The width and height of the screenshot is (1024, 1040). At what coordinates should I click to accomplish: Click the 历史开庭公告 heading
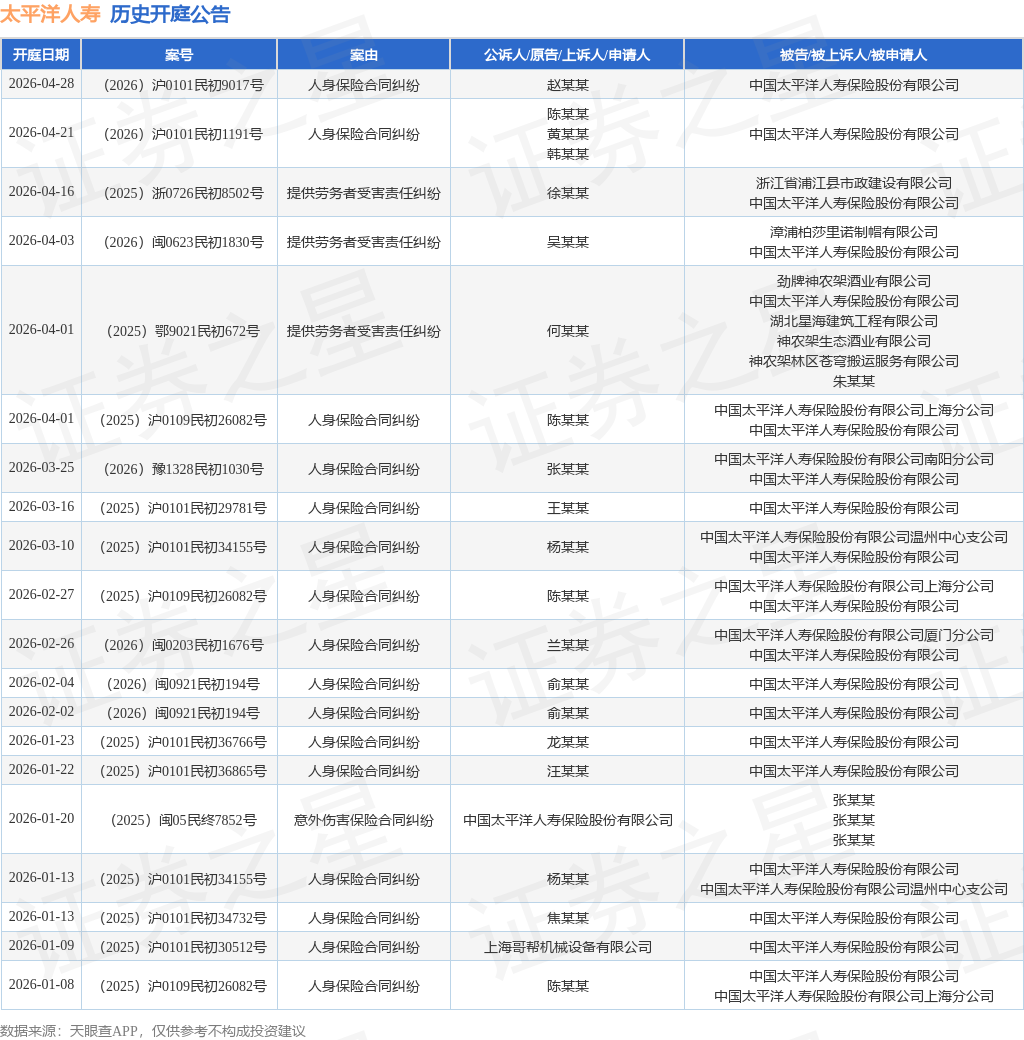tap(170, 14)
